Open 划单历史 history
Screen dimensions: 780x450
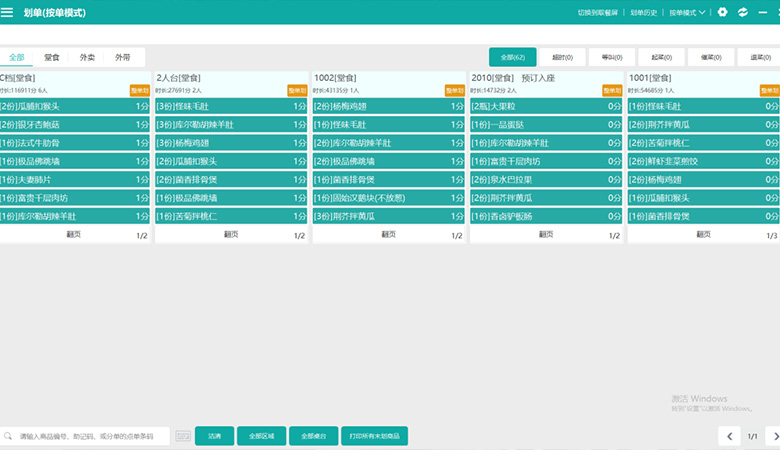(643, 12)
